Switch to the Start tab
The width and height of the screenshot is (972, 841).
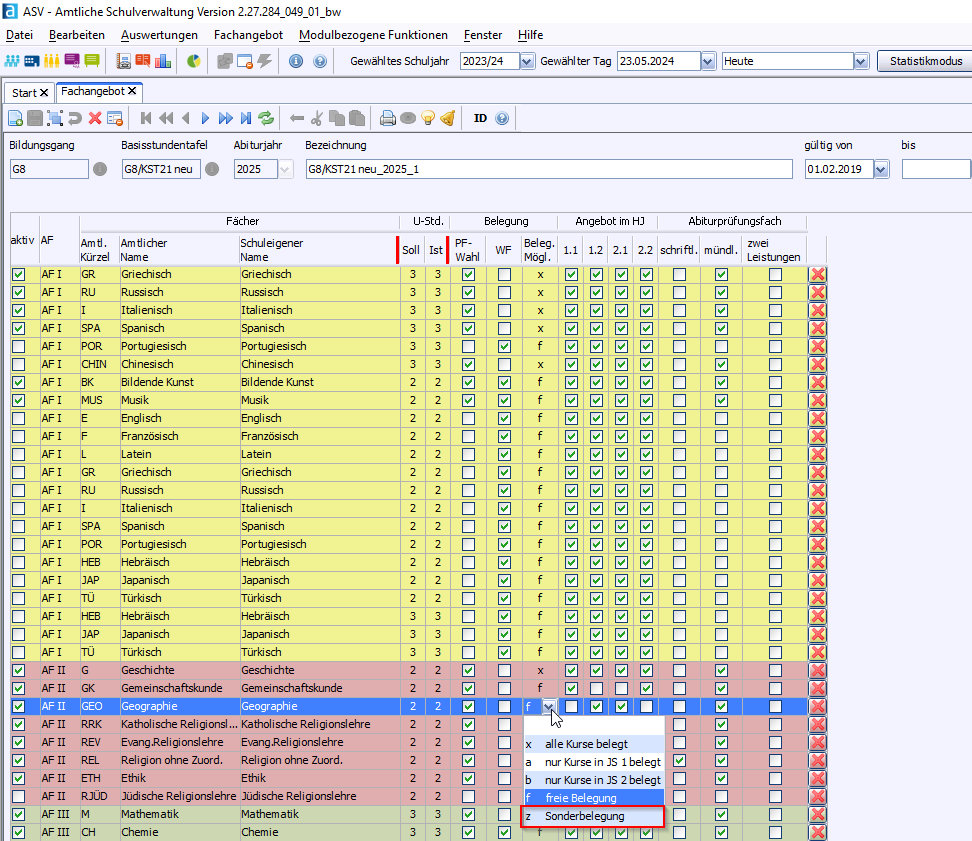tap(24, 92)
